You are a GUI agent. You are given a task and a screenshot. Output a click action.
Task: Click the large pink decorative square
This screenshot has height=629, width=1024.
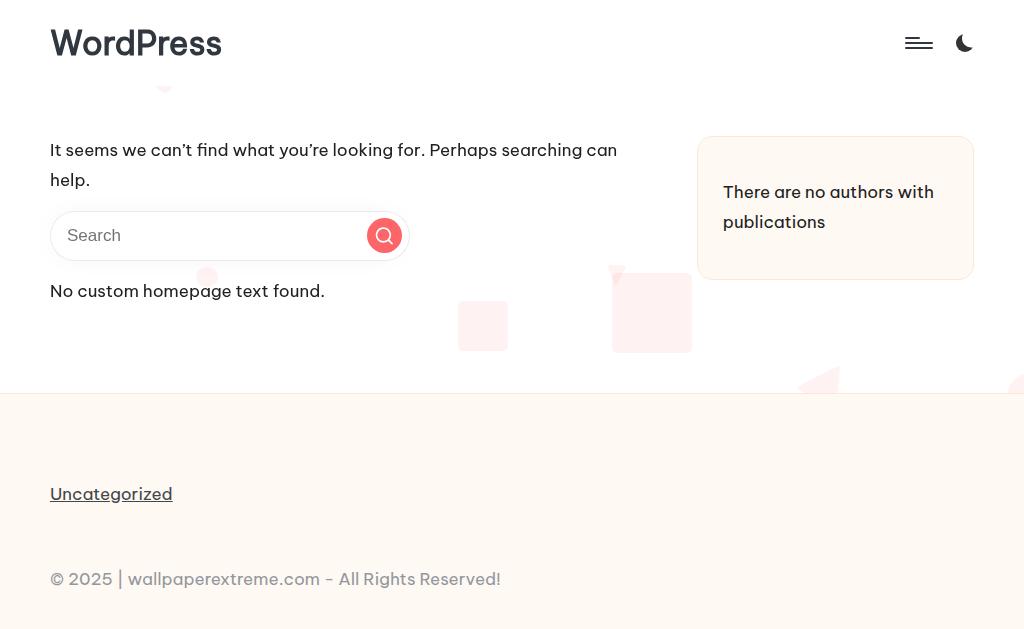pyautogui.click(x=652, y=313)
